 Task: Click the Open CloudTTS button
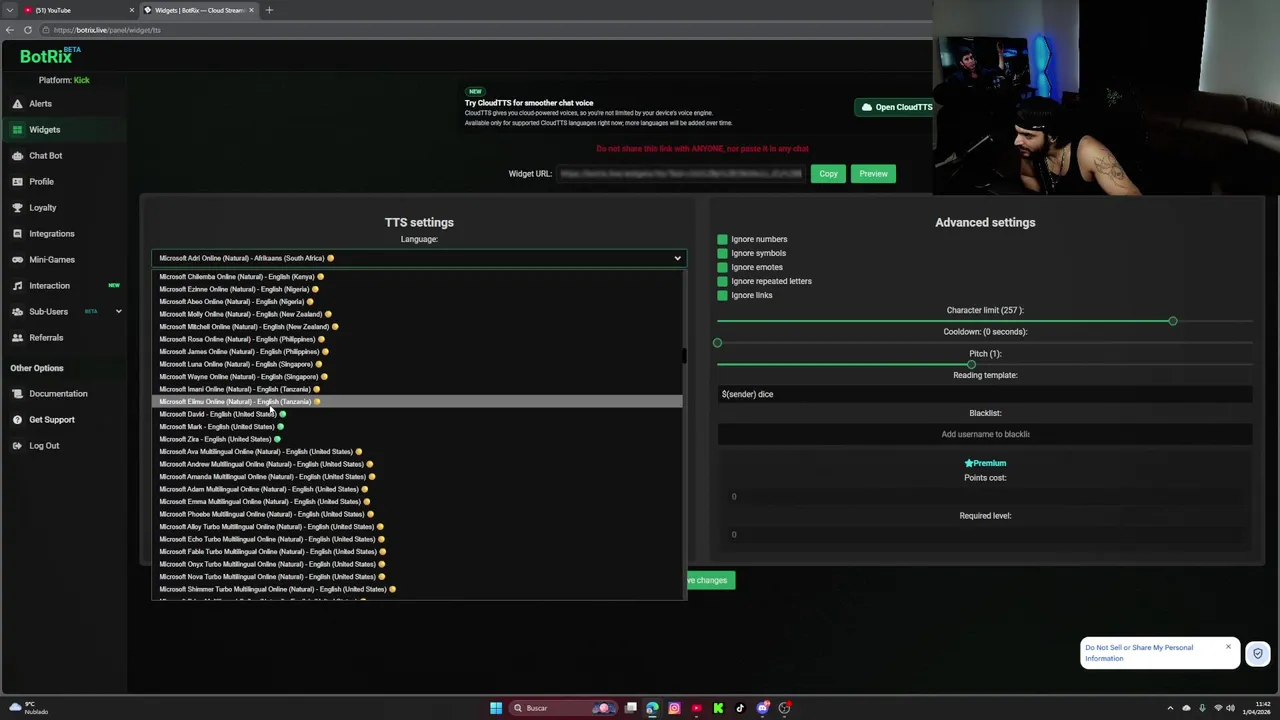point(896,107)
